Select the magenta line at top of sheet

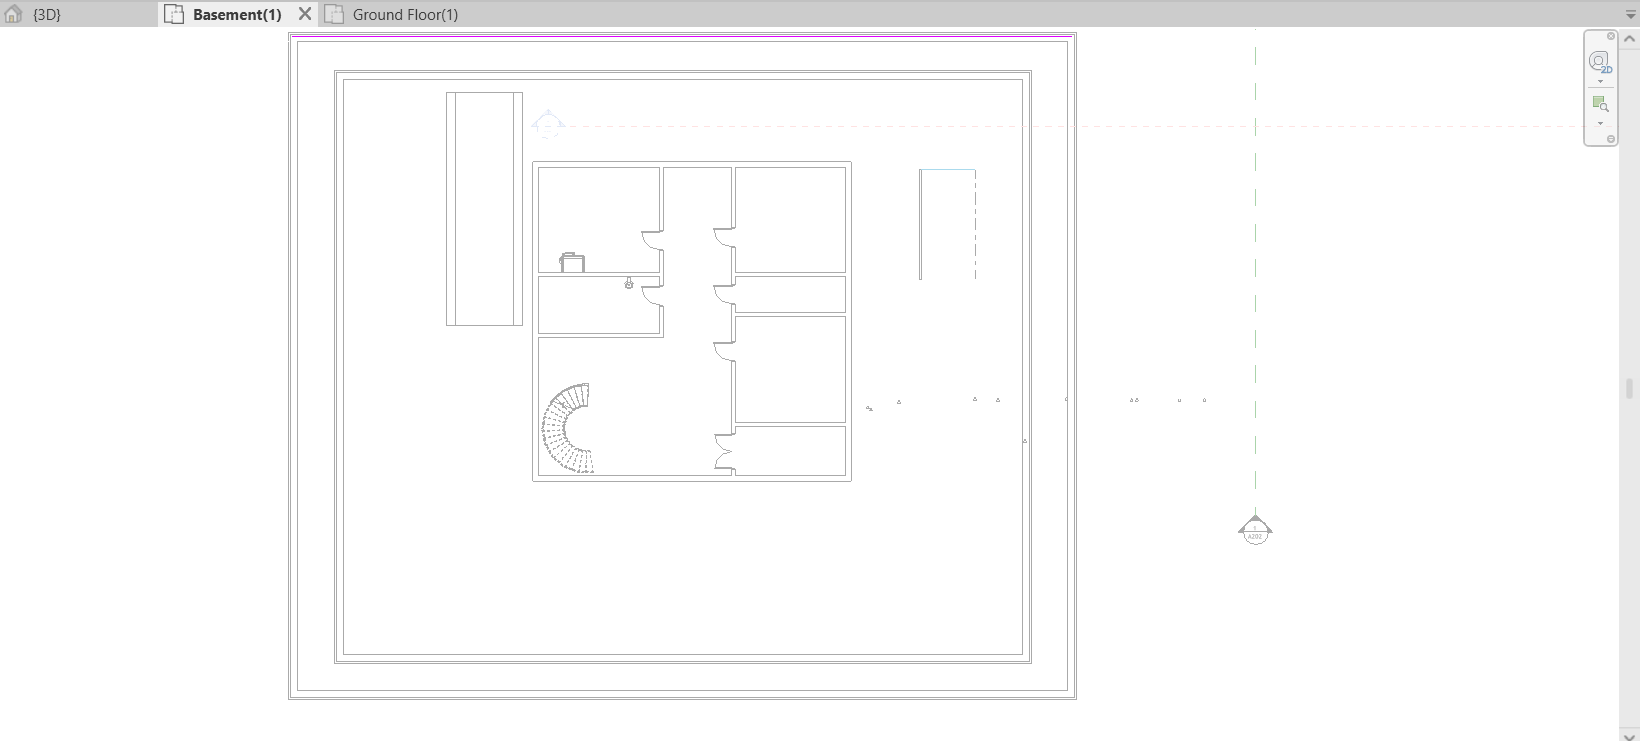[682, 36]
